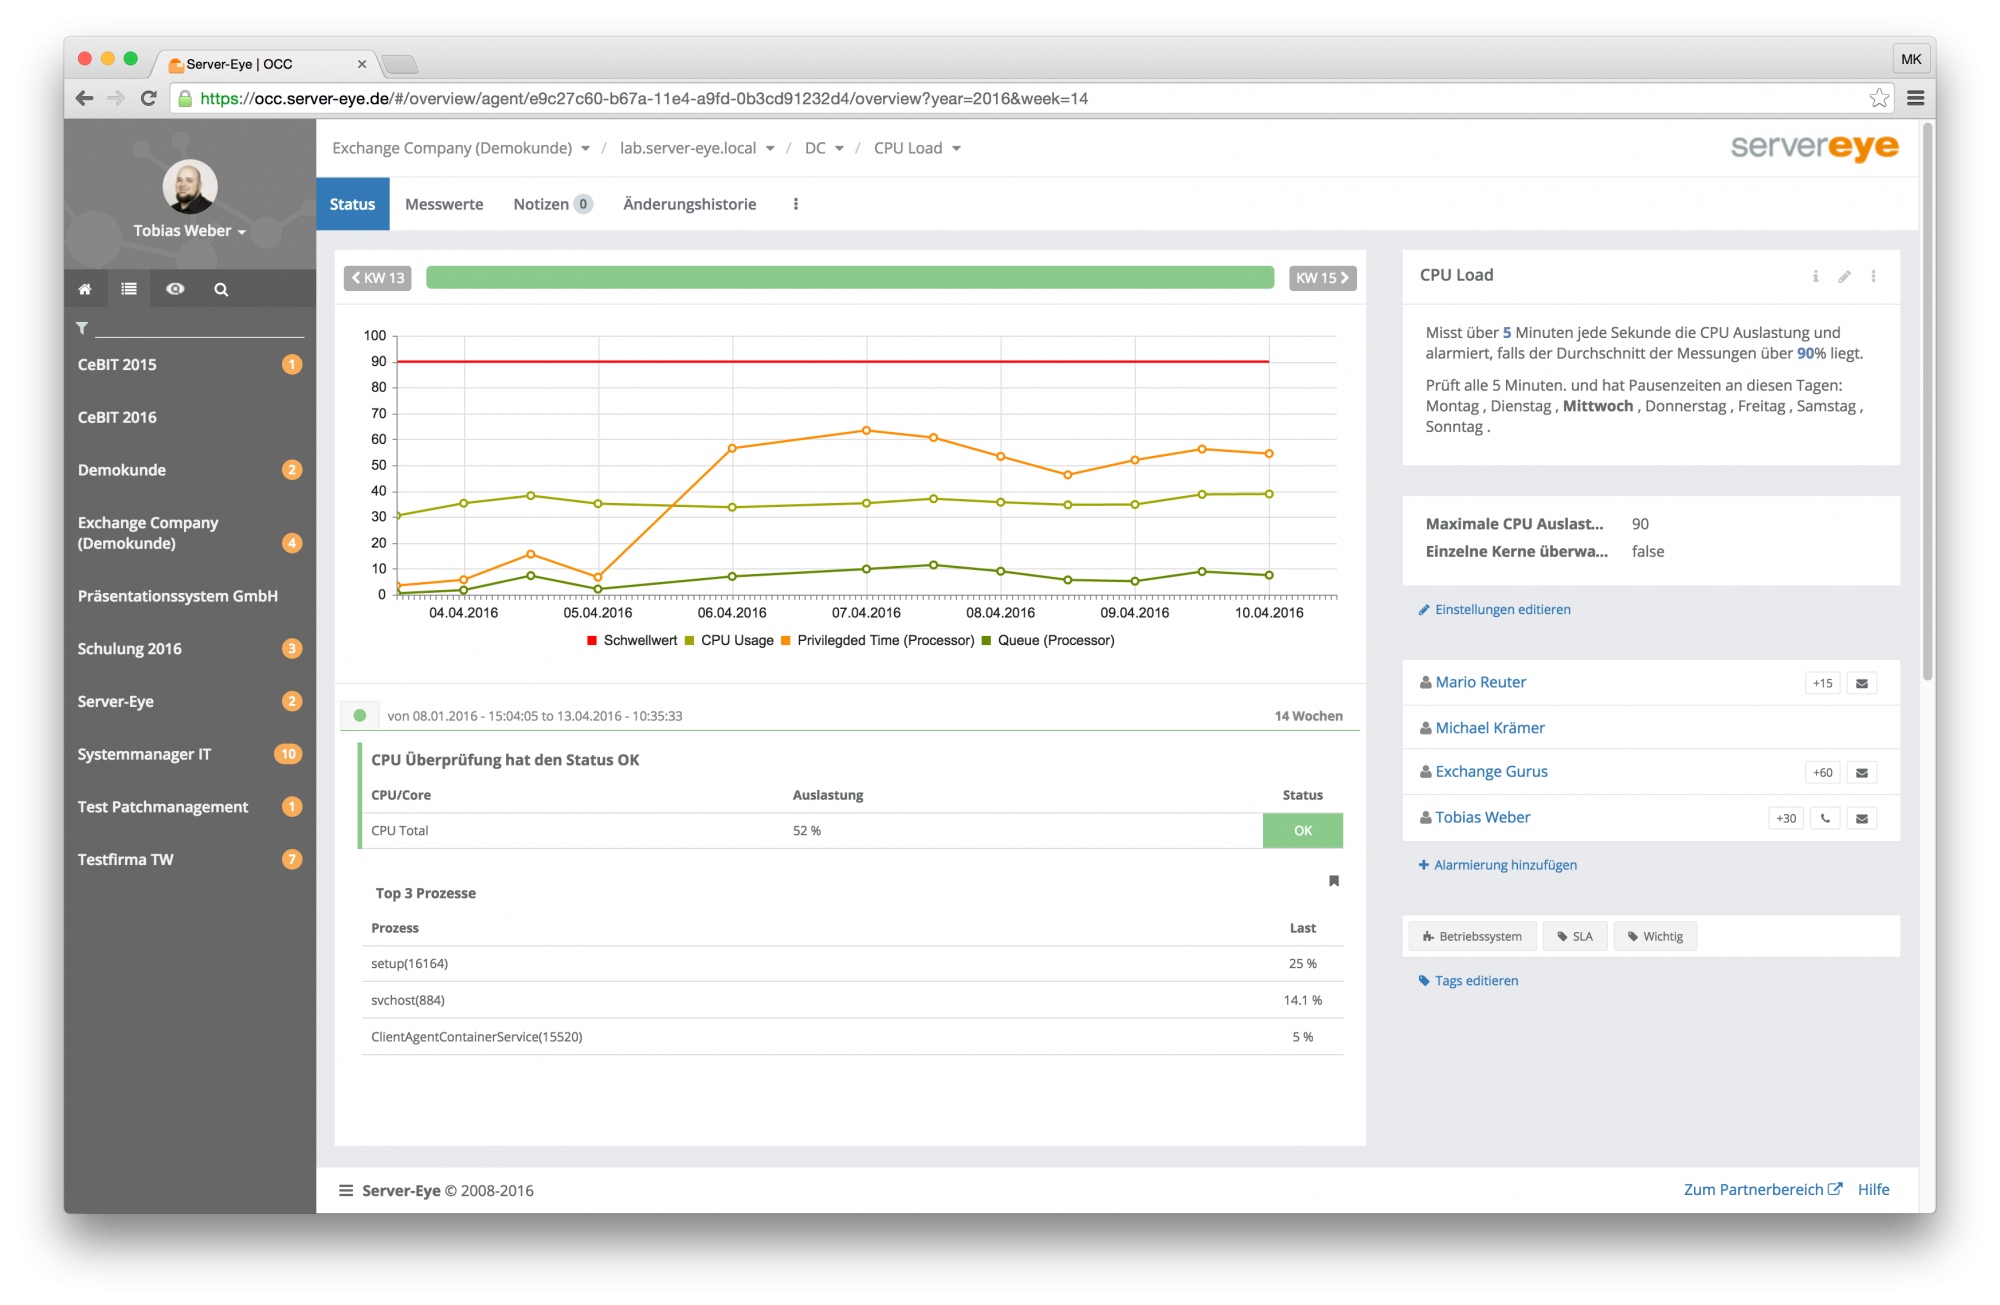Switch to list view icon in sidebar

[x=129, y=289]
